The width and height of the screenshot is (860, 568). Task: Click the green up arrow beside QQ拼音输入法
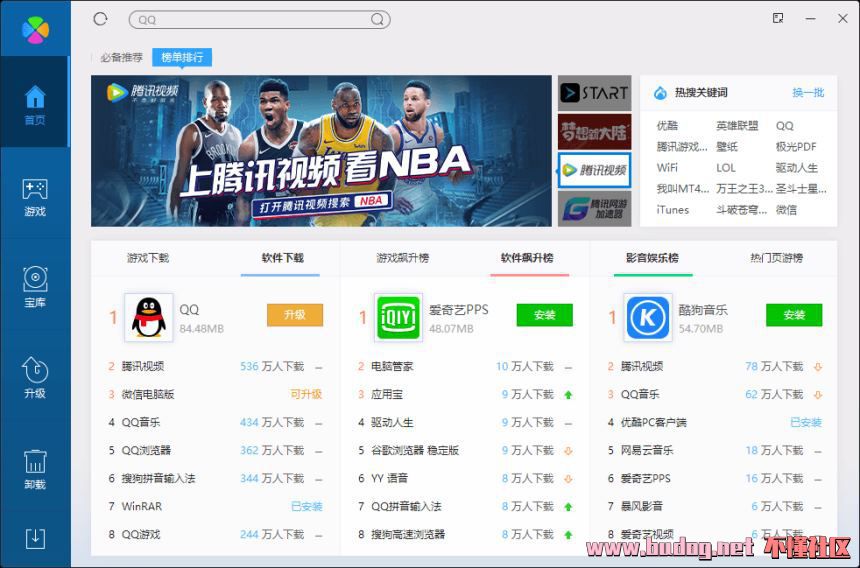point(568,507)
